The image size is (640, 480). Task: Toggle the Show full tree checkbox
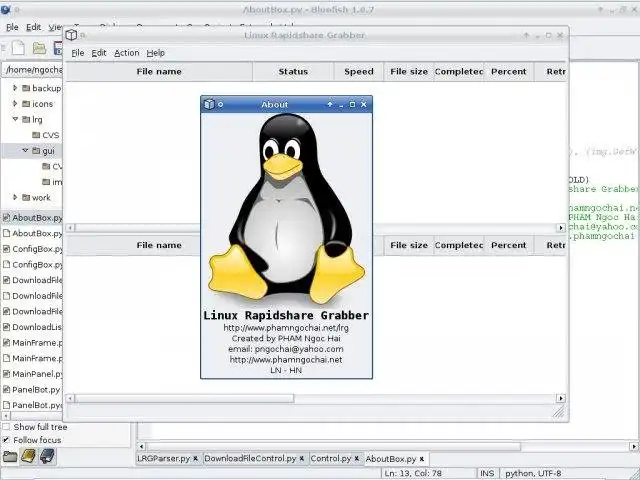[6, 427]
